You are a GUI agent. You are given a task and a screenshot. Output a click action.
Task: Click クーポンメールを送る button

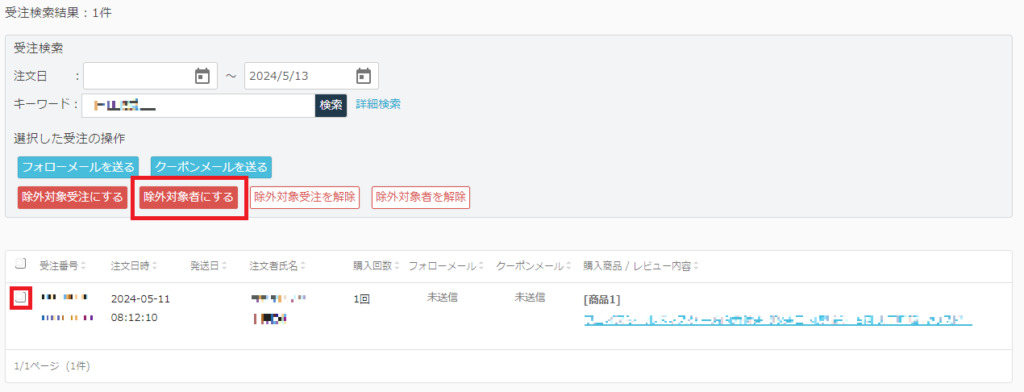click(211, 167)
